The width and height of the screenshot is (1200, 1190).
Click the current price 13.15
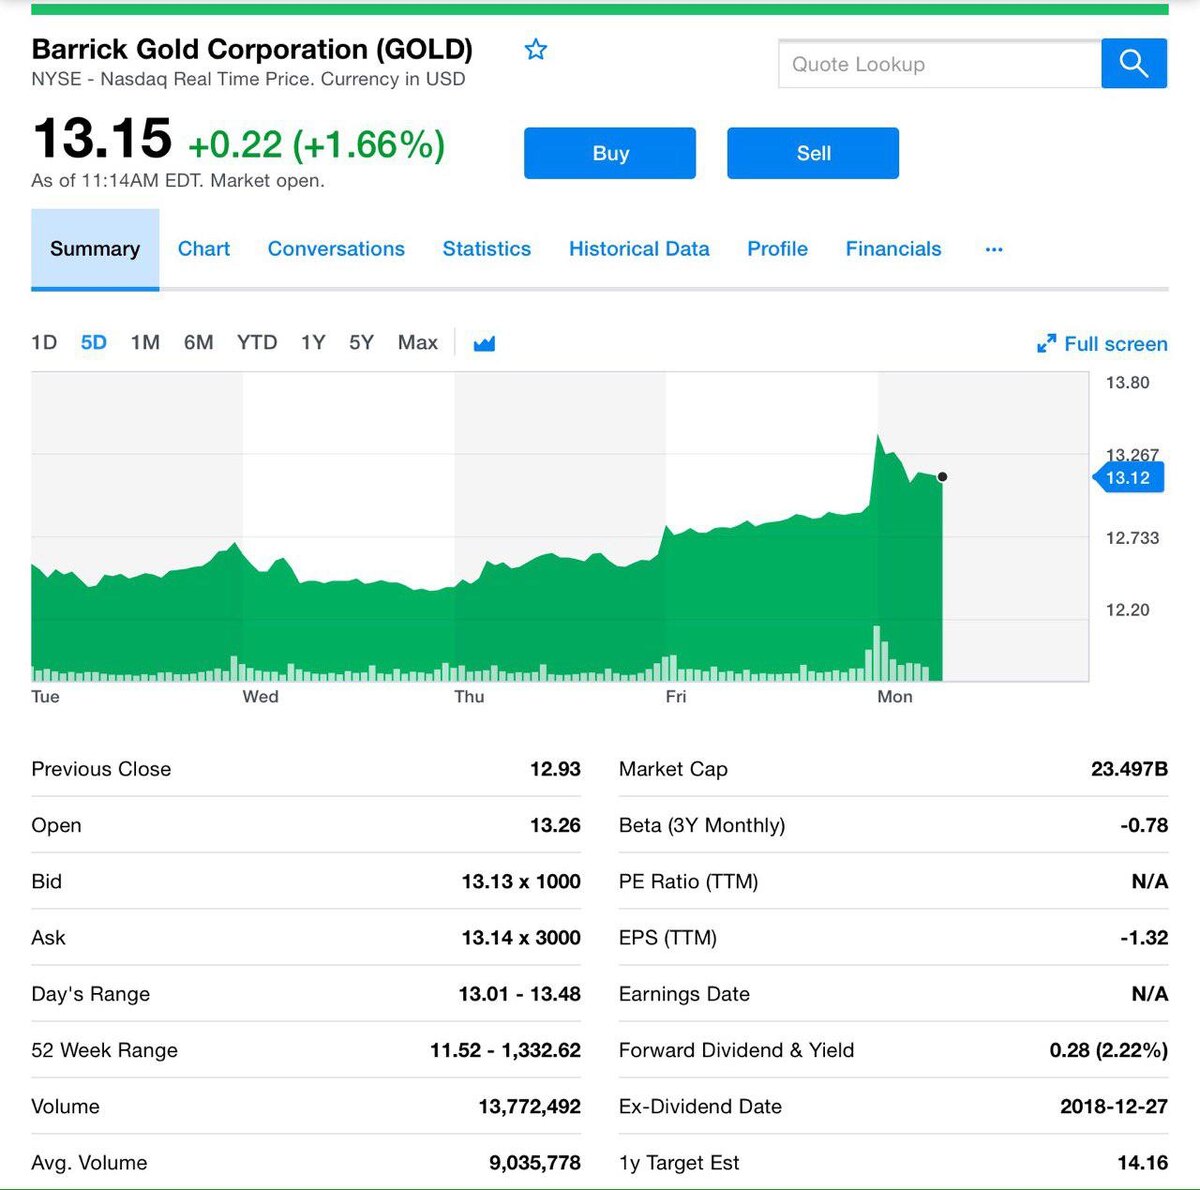coord(102,138)
